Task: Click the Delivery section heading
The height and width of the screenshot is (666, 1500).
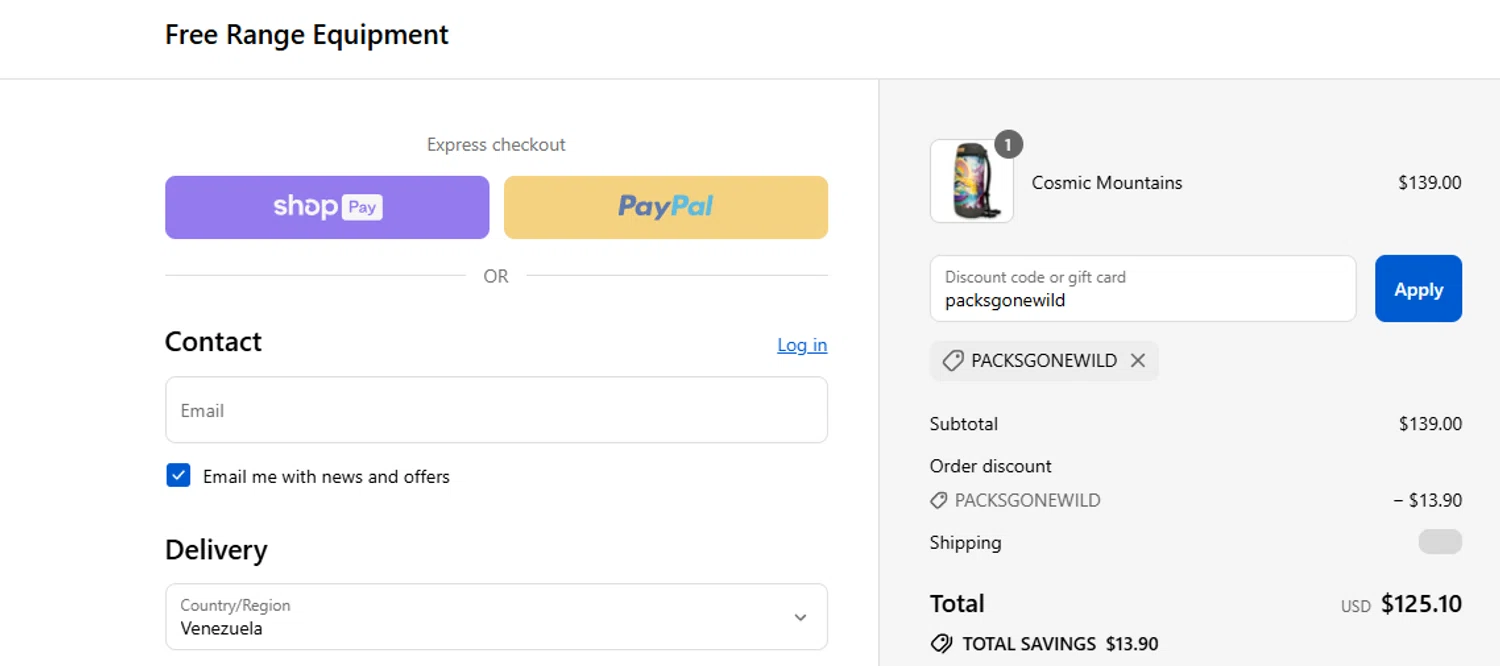Action: click(x=216, y=551)
